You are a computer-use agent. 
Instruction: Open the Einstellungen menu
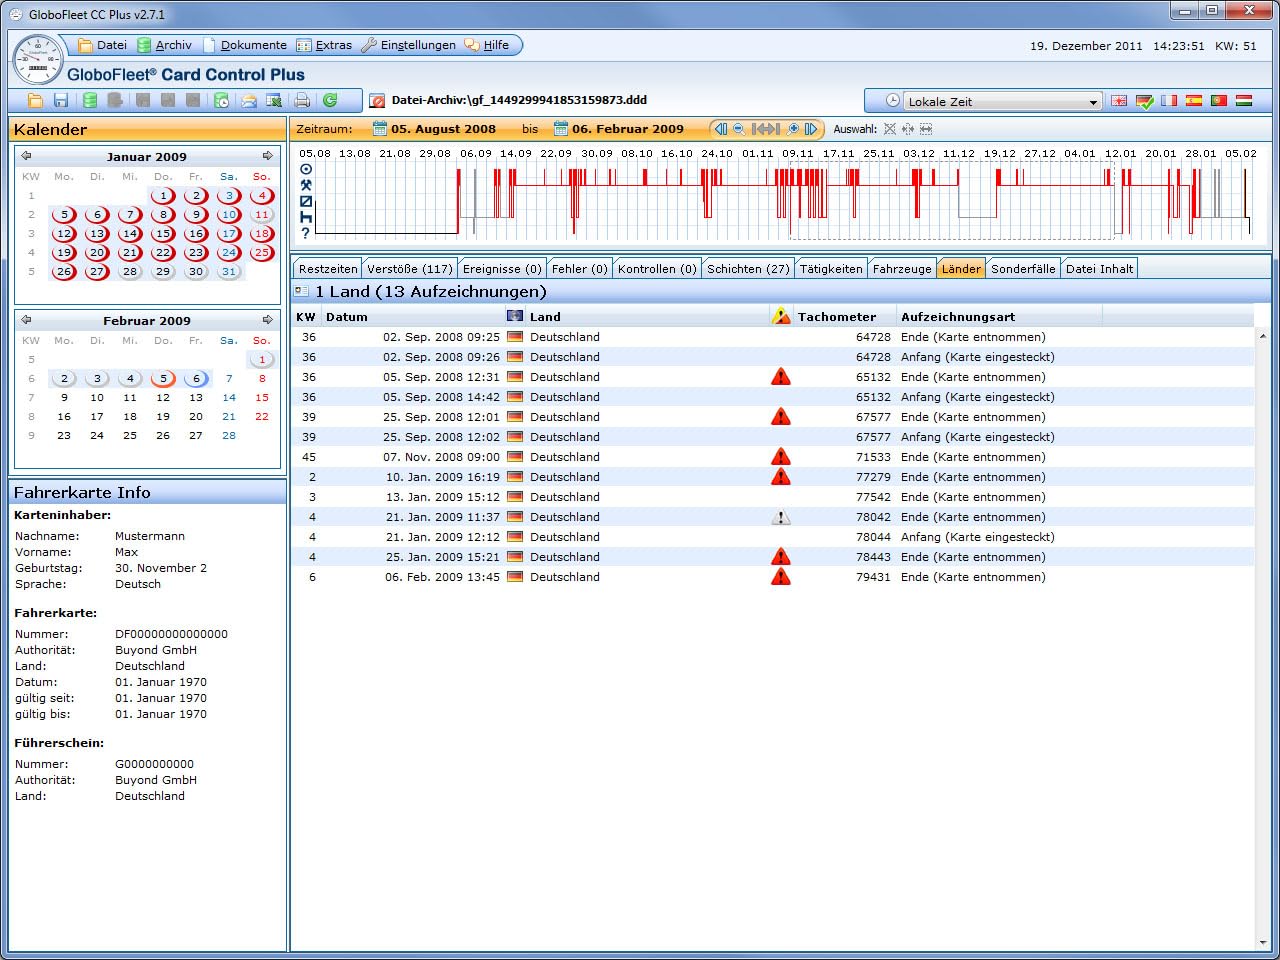click(408, 45)
